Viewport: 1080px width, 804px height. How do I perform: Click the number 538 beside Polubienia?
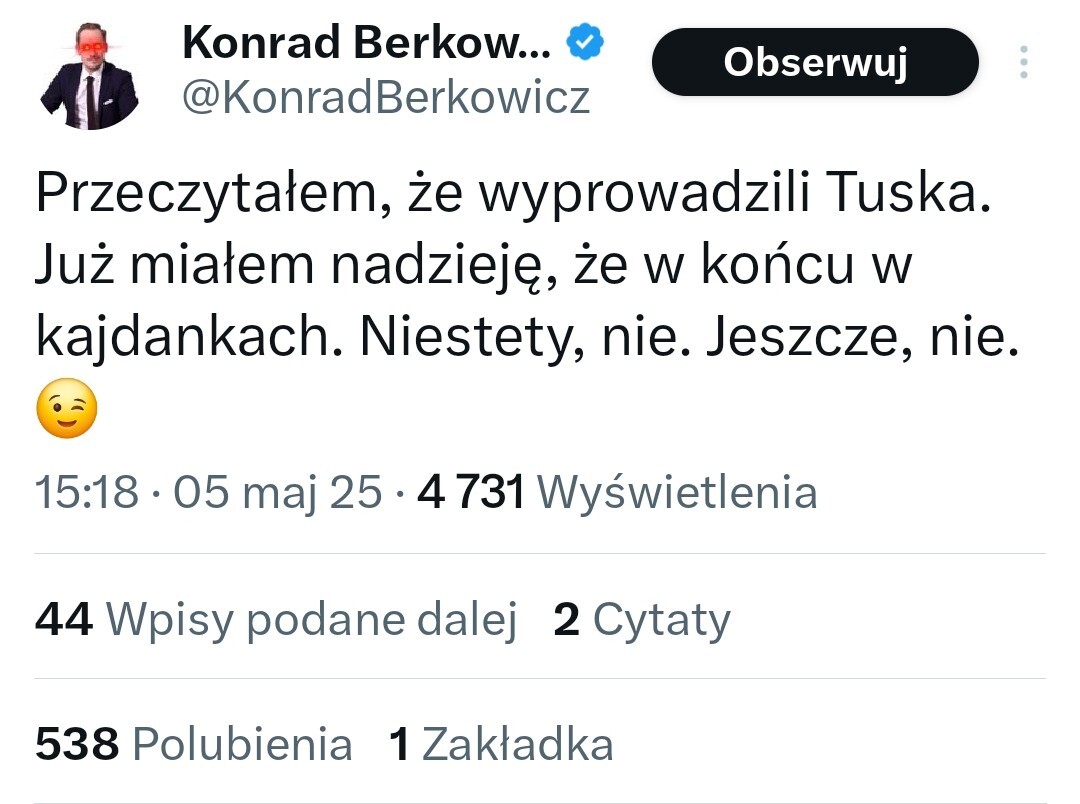[77, 745]
